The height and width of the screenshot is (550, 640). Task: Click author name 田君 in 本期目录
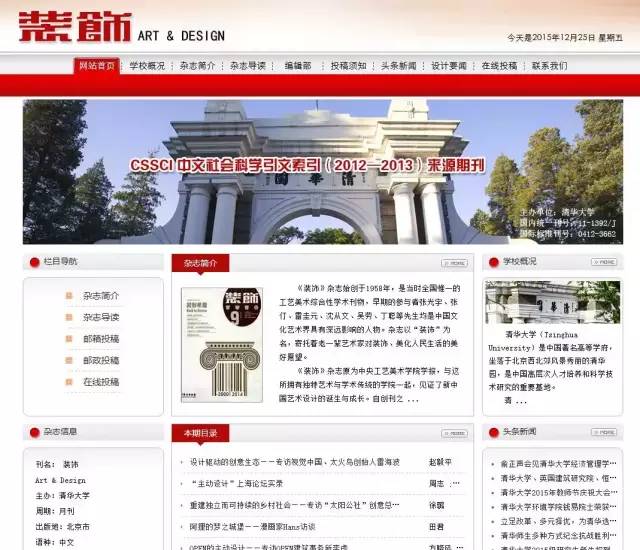(x=436, y=527)
